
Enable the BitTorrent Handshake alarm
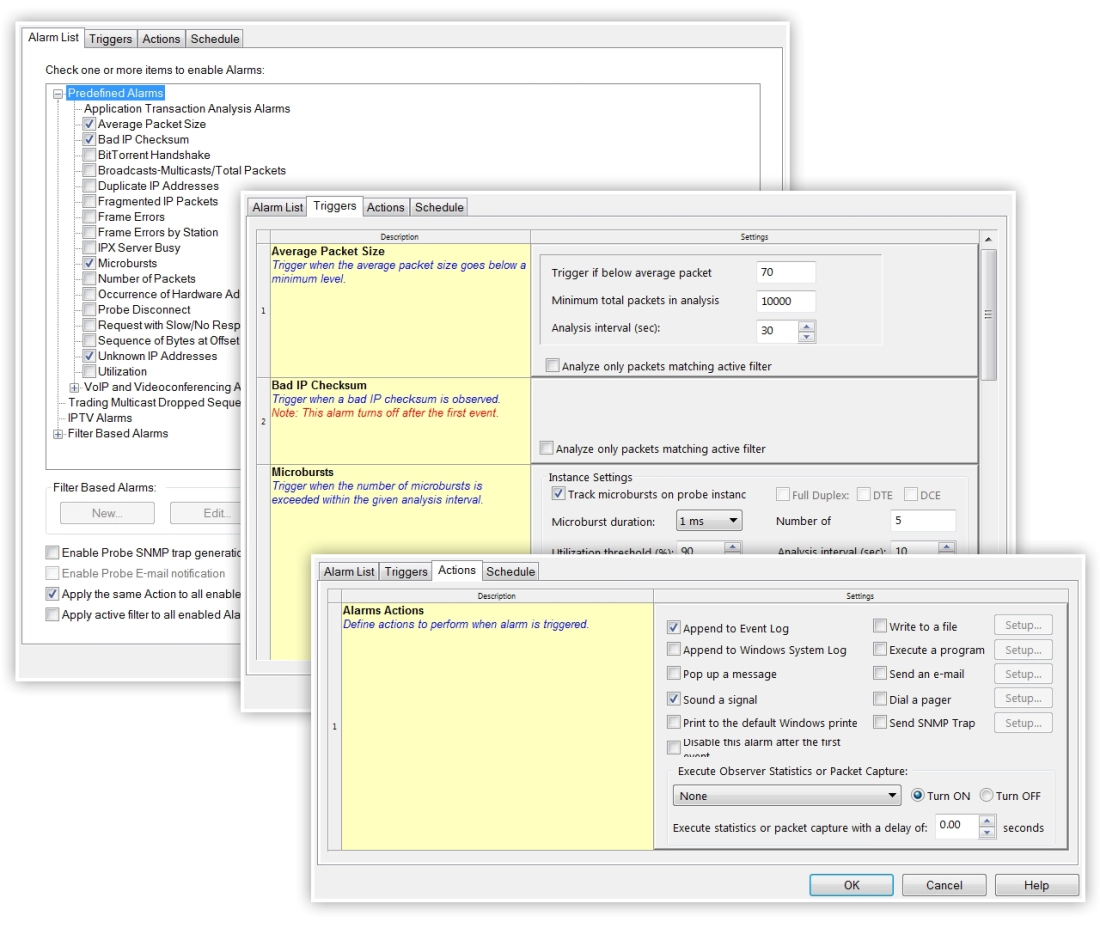89,155
